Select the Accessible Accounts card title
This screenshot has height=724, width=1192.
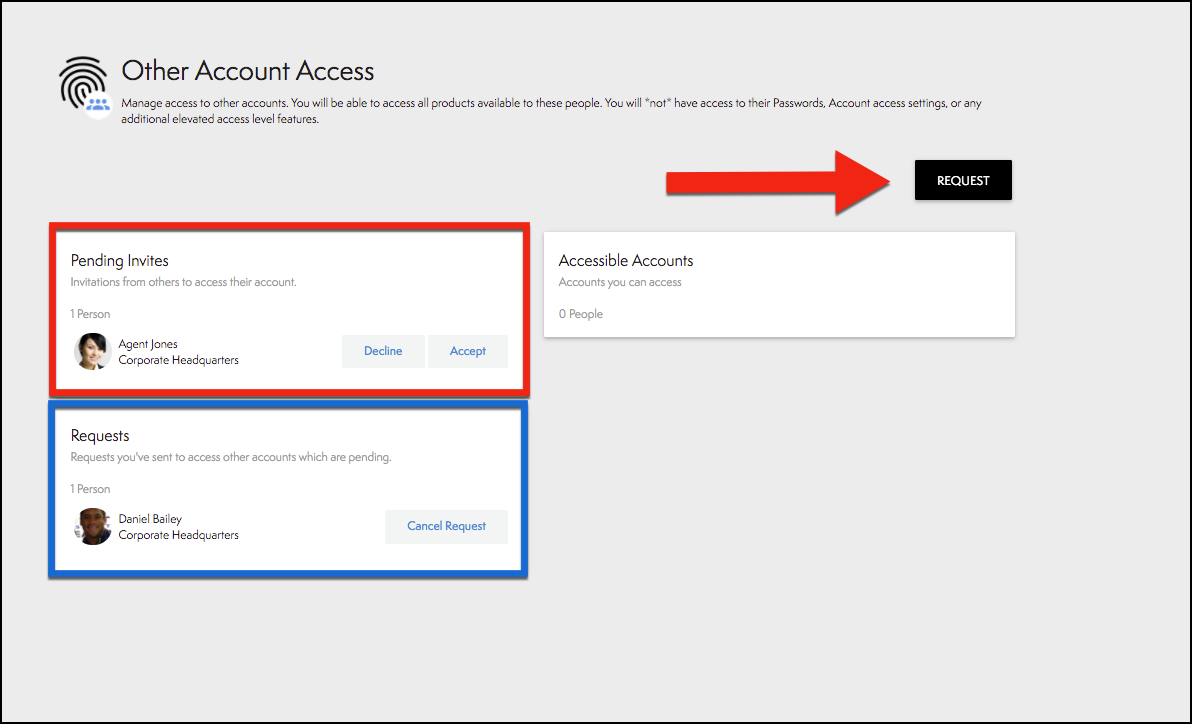[x=625, y=261]
